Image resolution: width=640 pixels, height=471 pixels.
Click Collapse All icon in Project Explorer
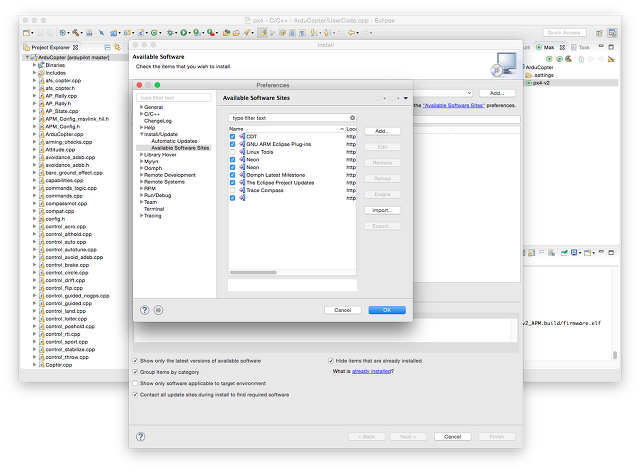click(x=107, y=47)
